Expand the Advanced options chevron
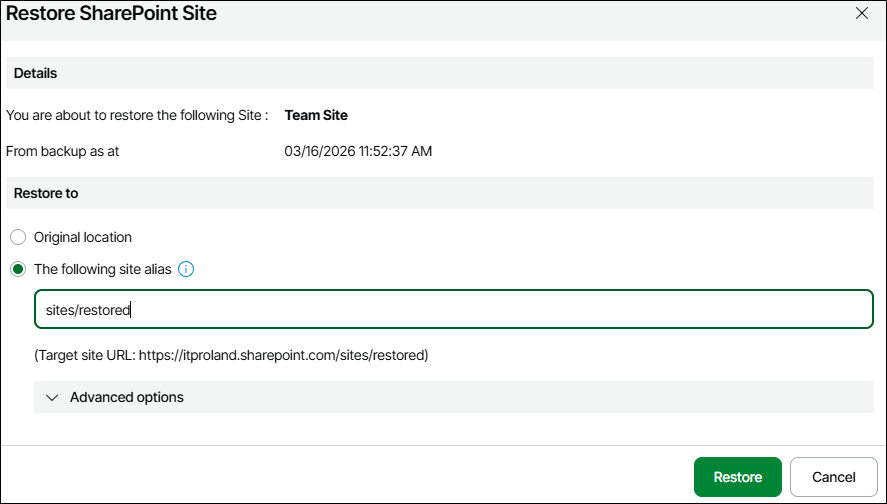The width and height of the screenshot is (887, 504). (52, 397)
